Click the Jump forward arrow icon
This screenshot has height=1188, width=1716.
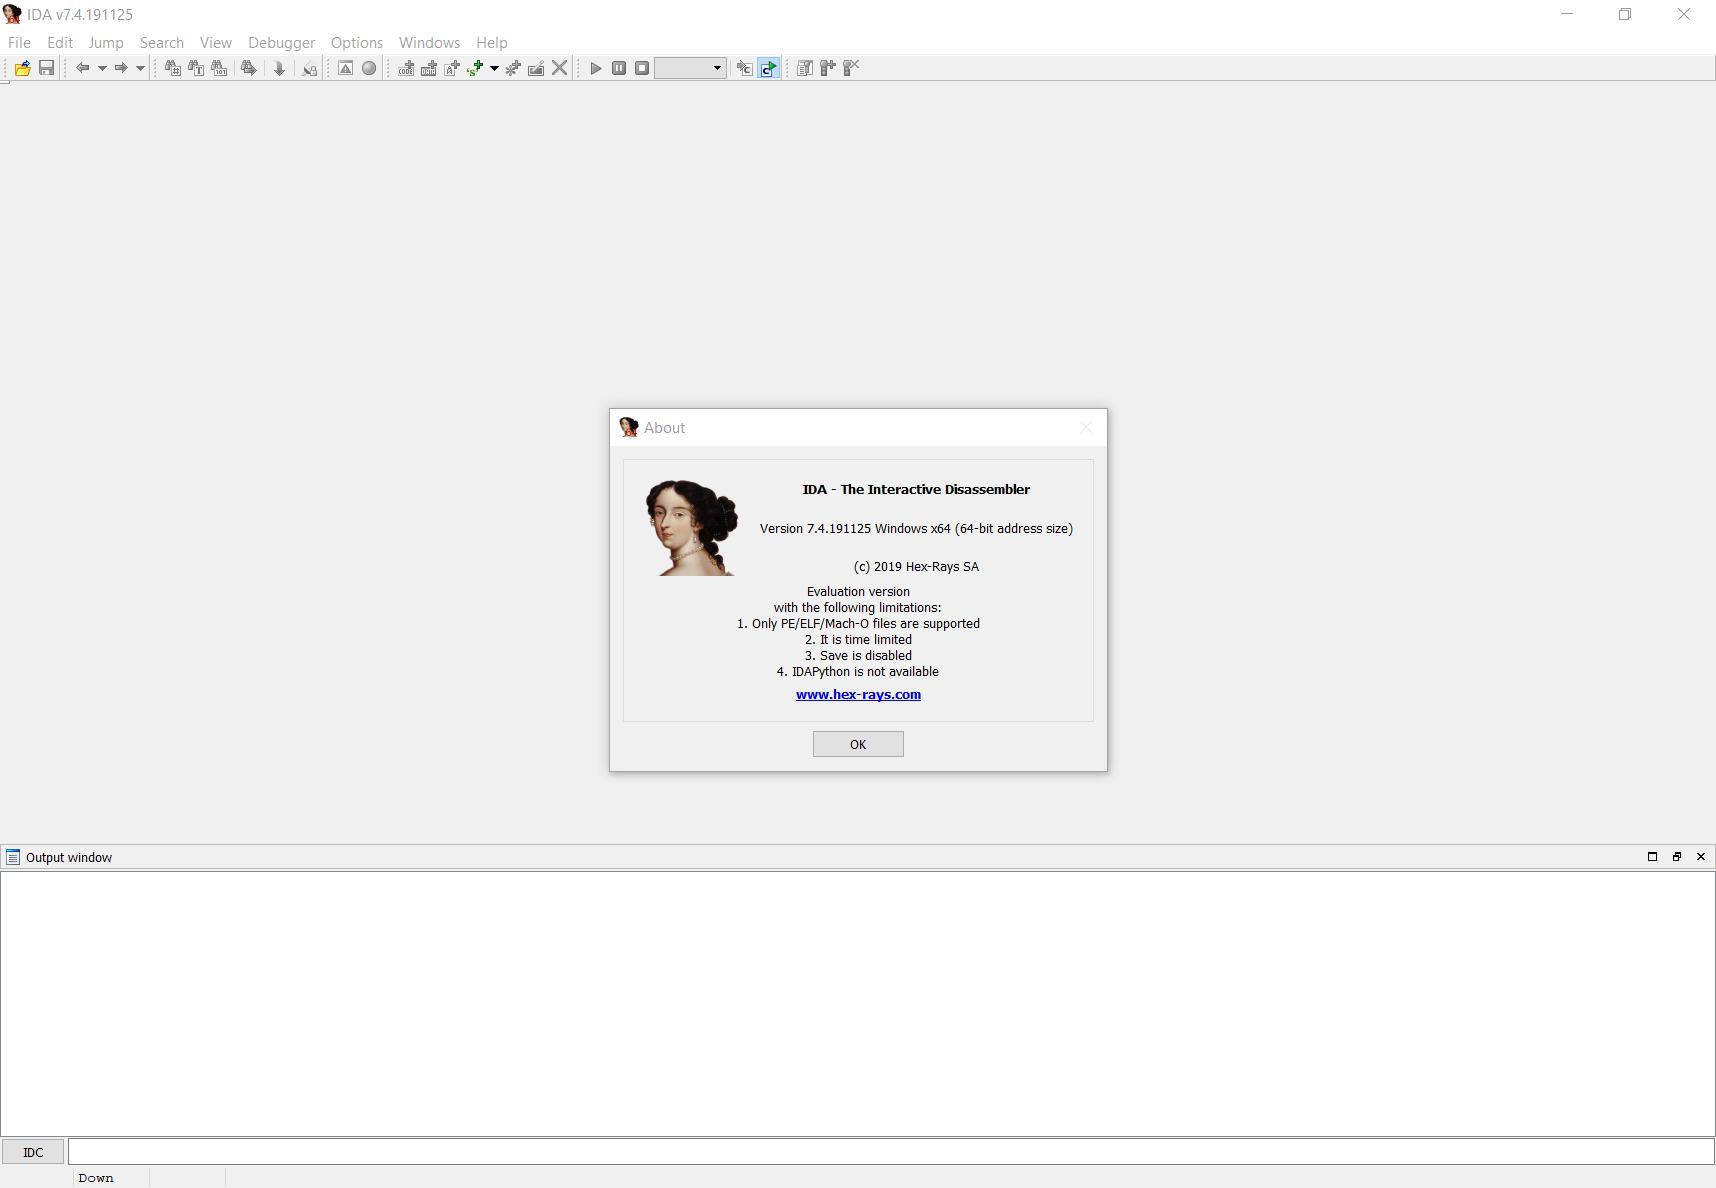point(121,68)
